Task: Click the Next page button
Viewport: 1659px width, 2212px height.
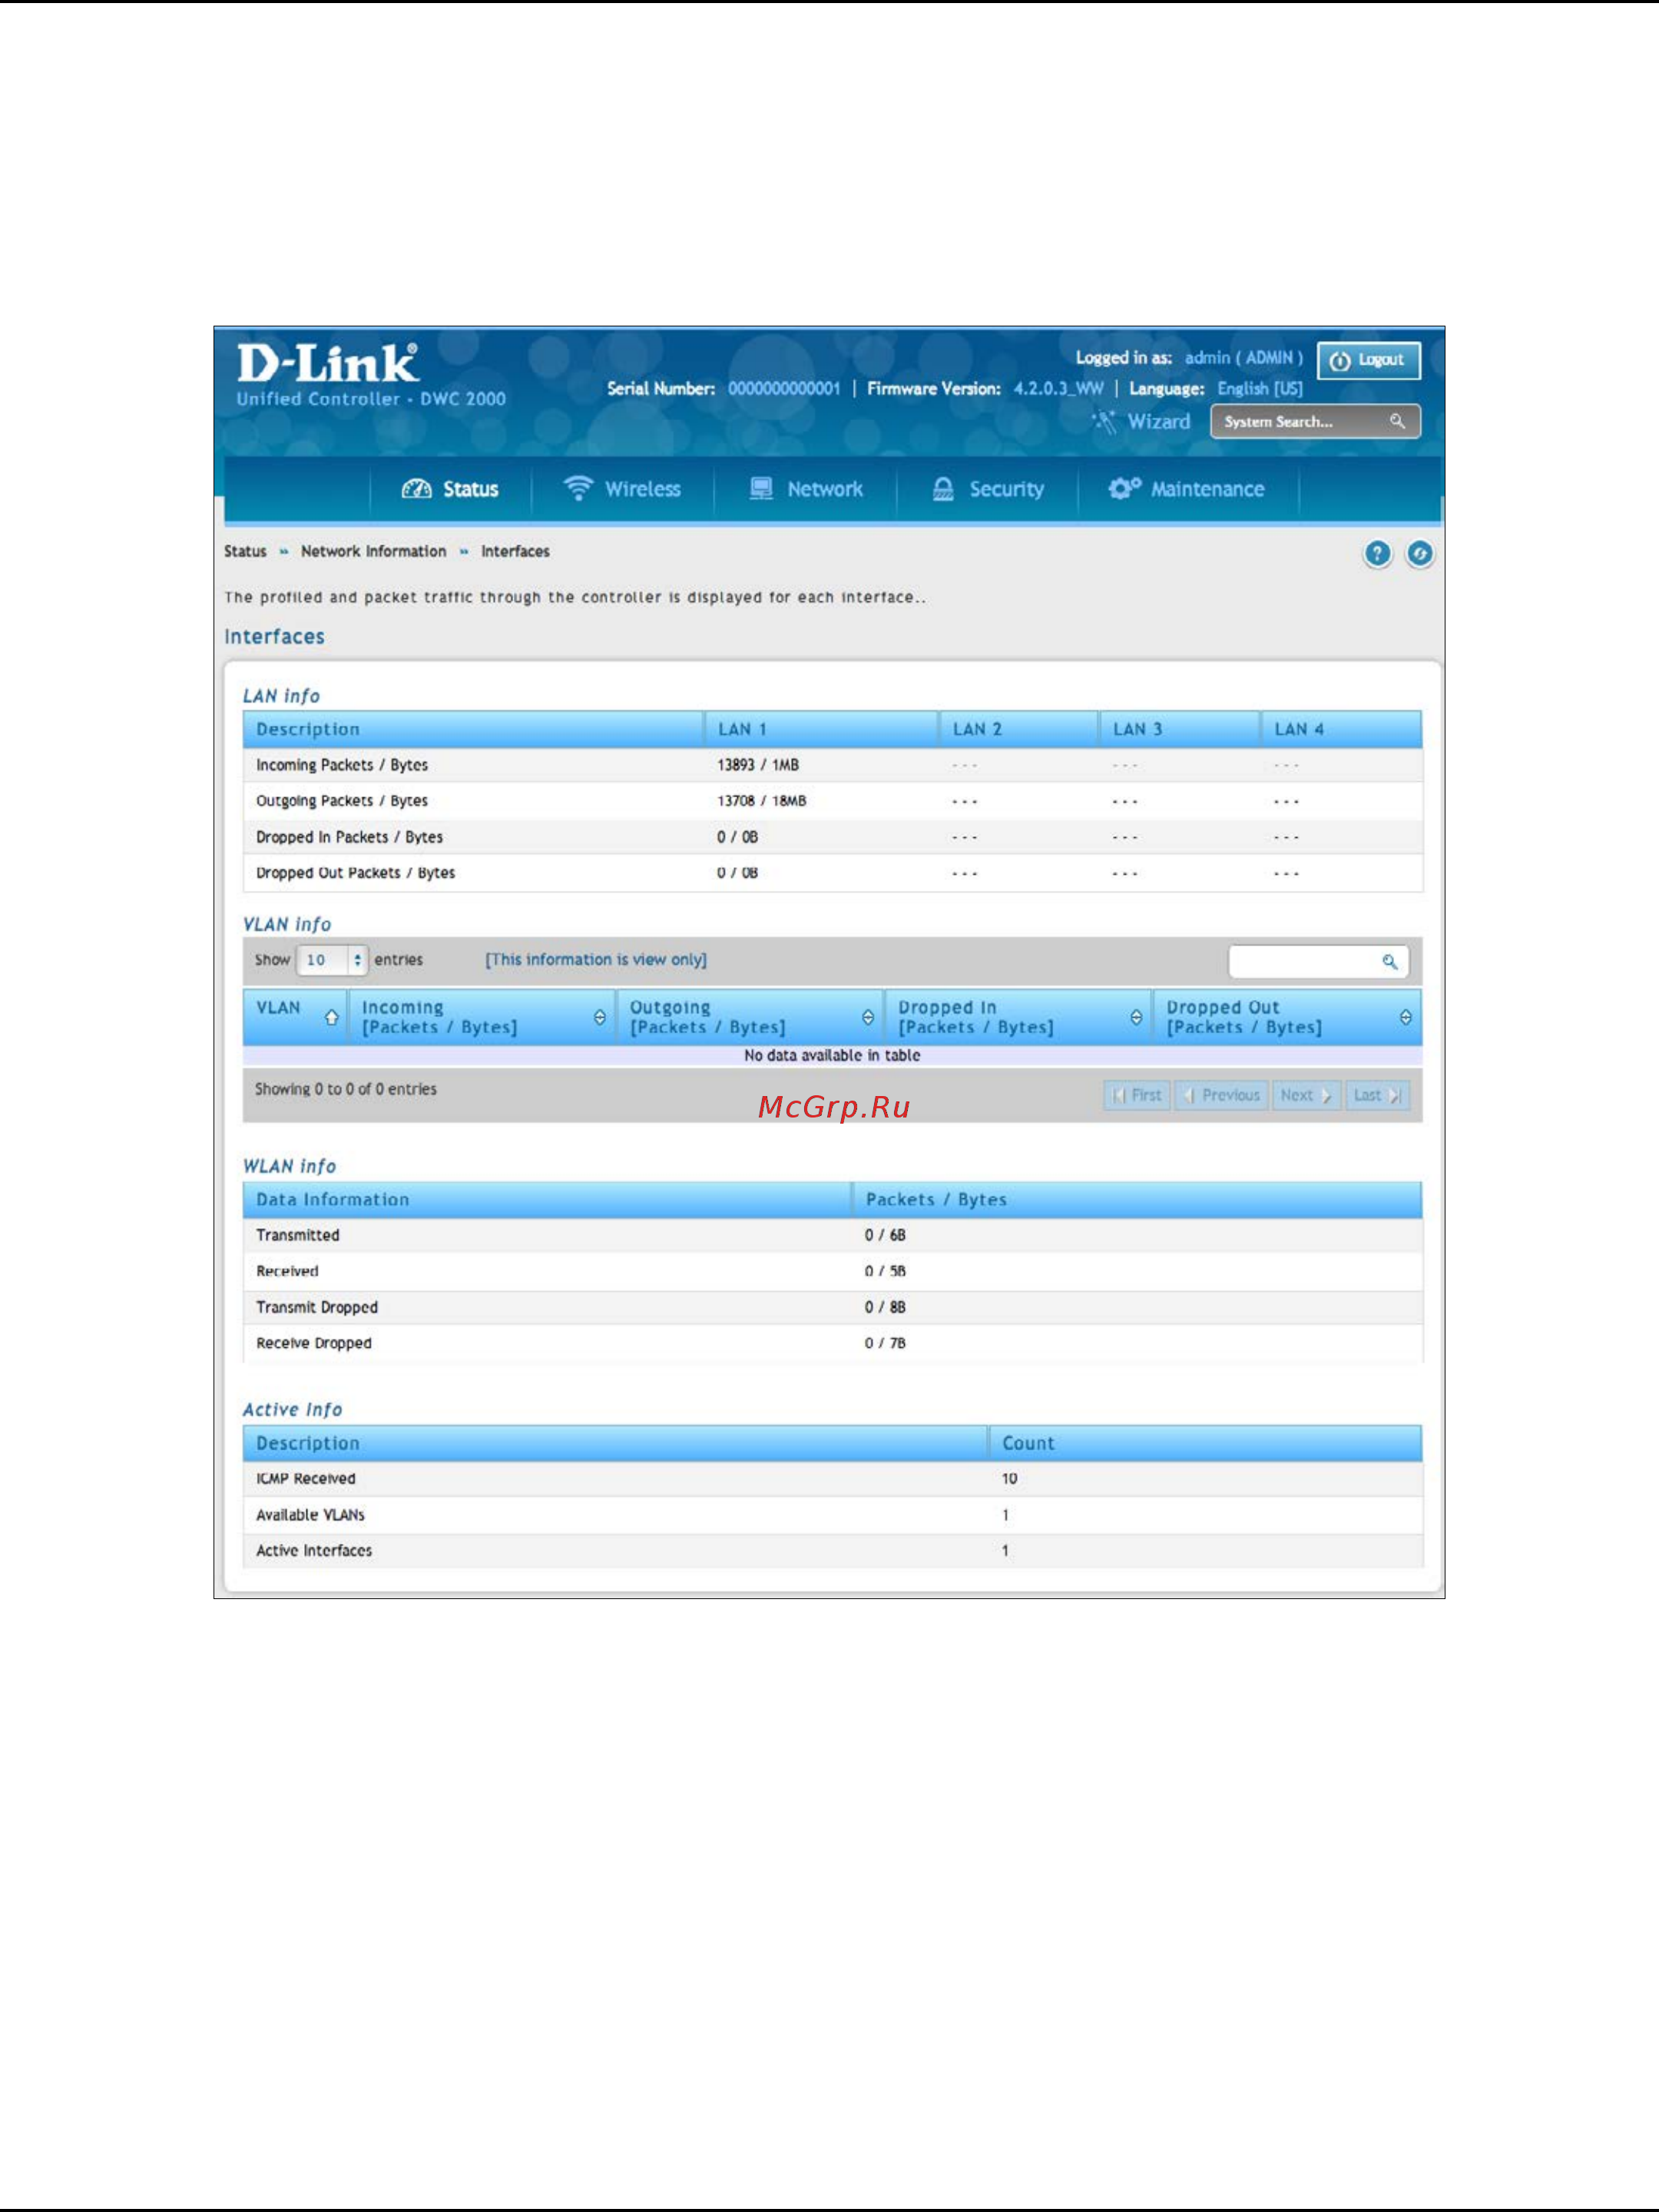Action: [1306, 1095]
